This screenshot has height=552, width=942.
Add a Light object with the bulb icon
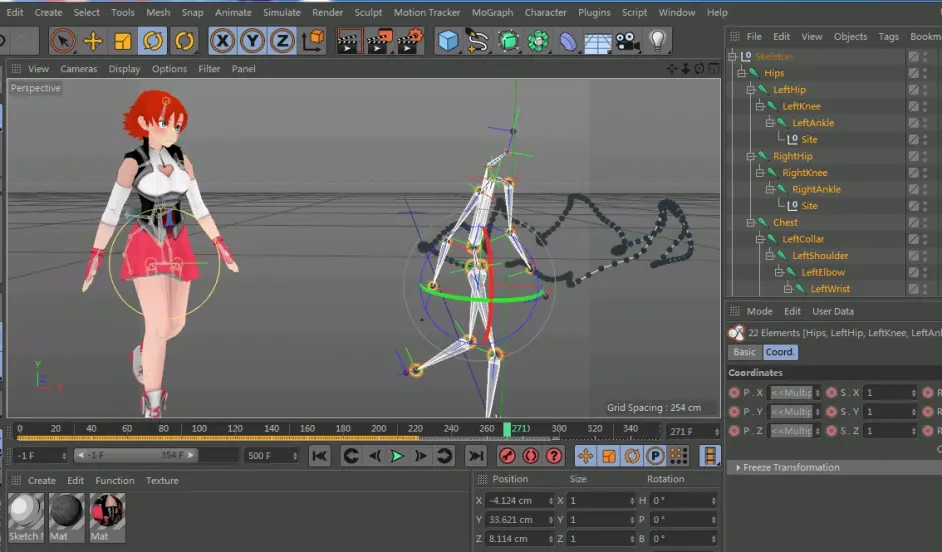[657, 41]
